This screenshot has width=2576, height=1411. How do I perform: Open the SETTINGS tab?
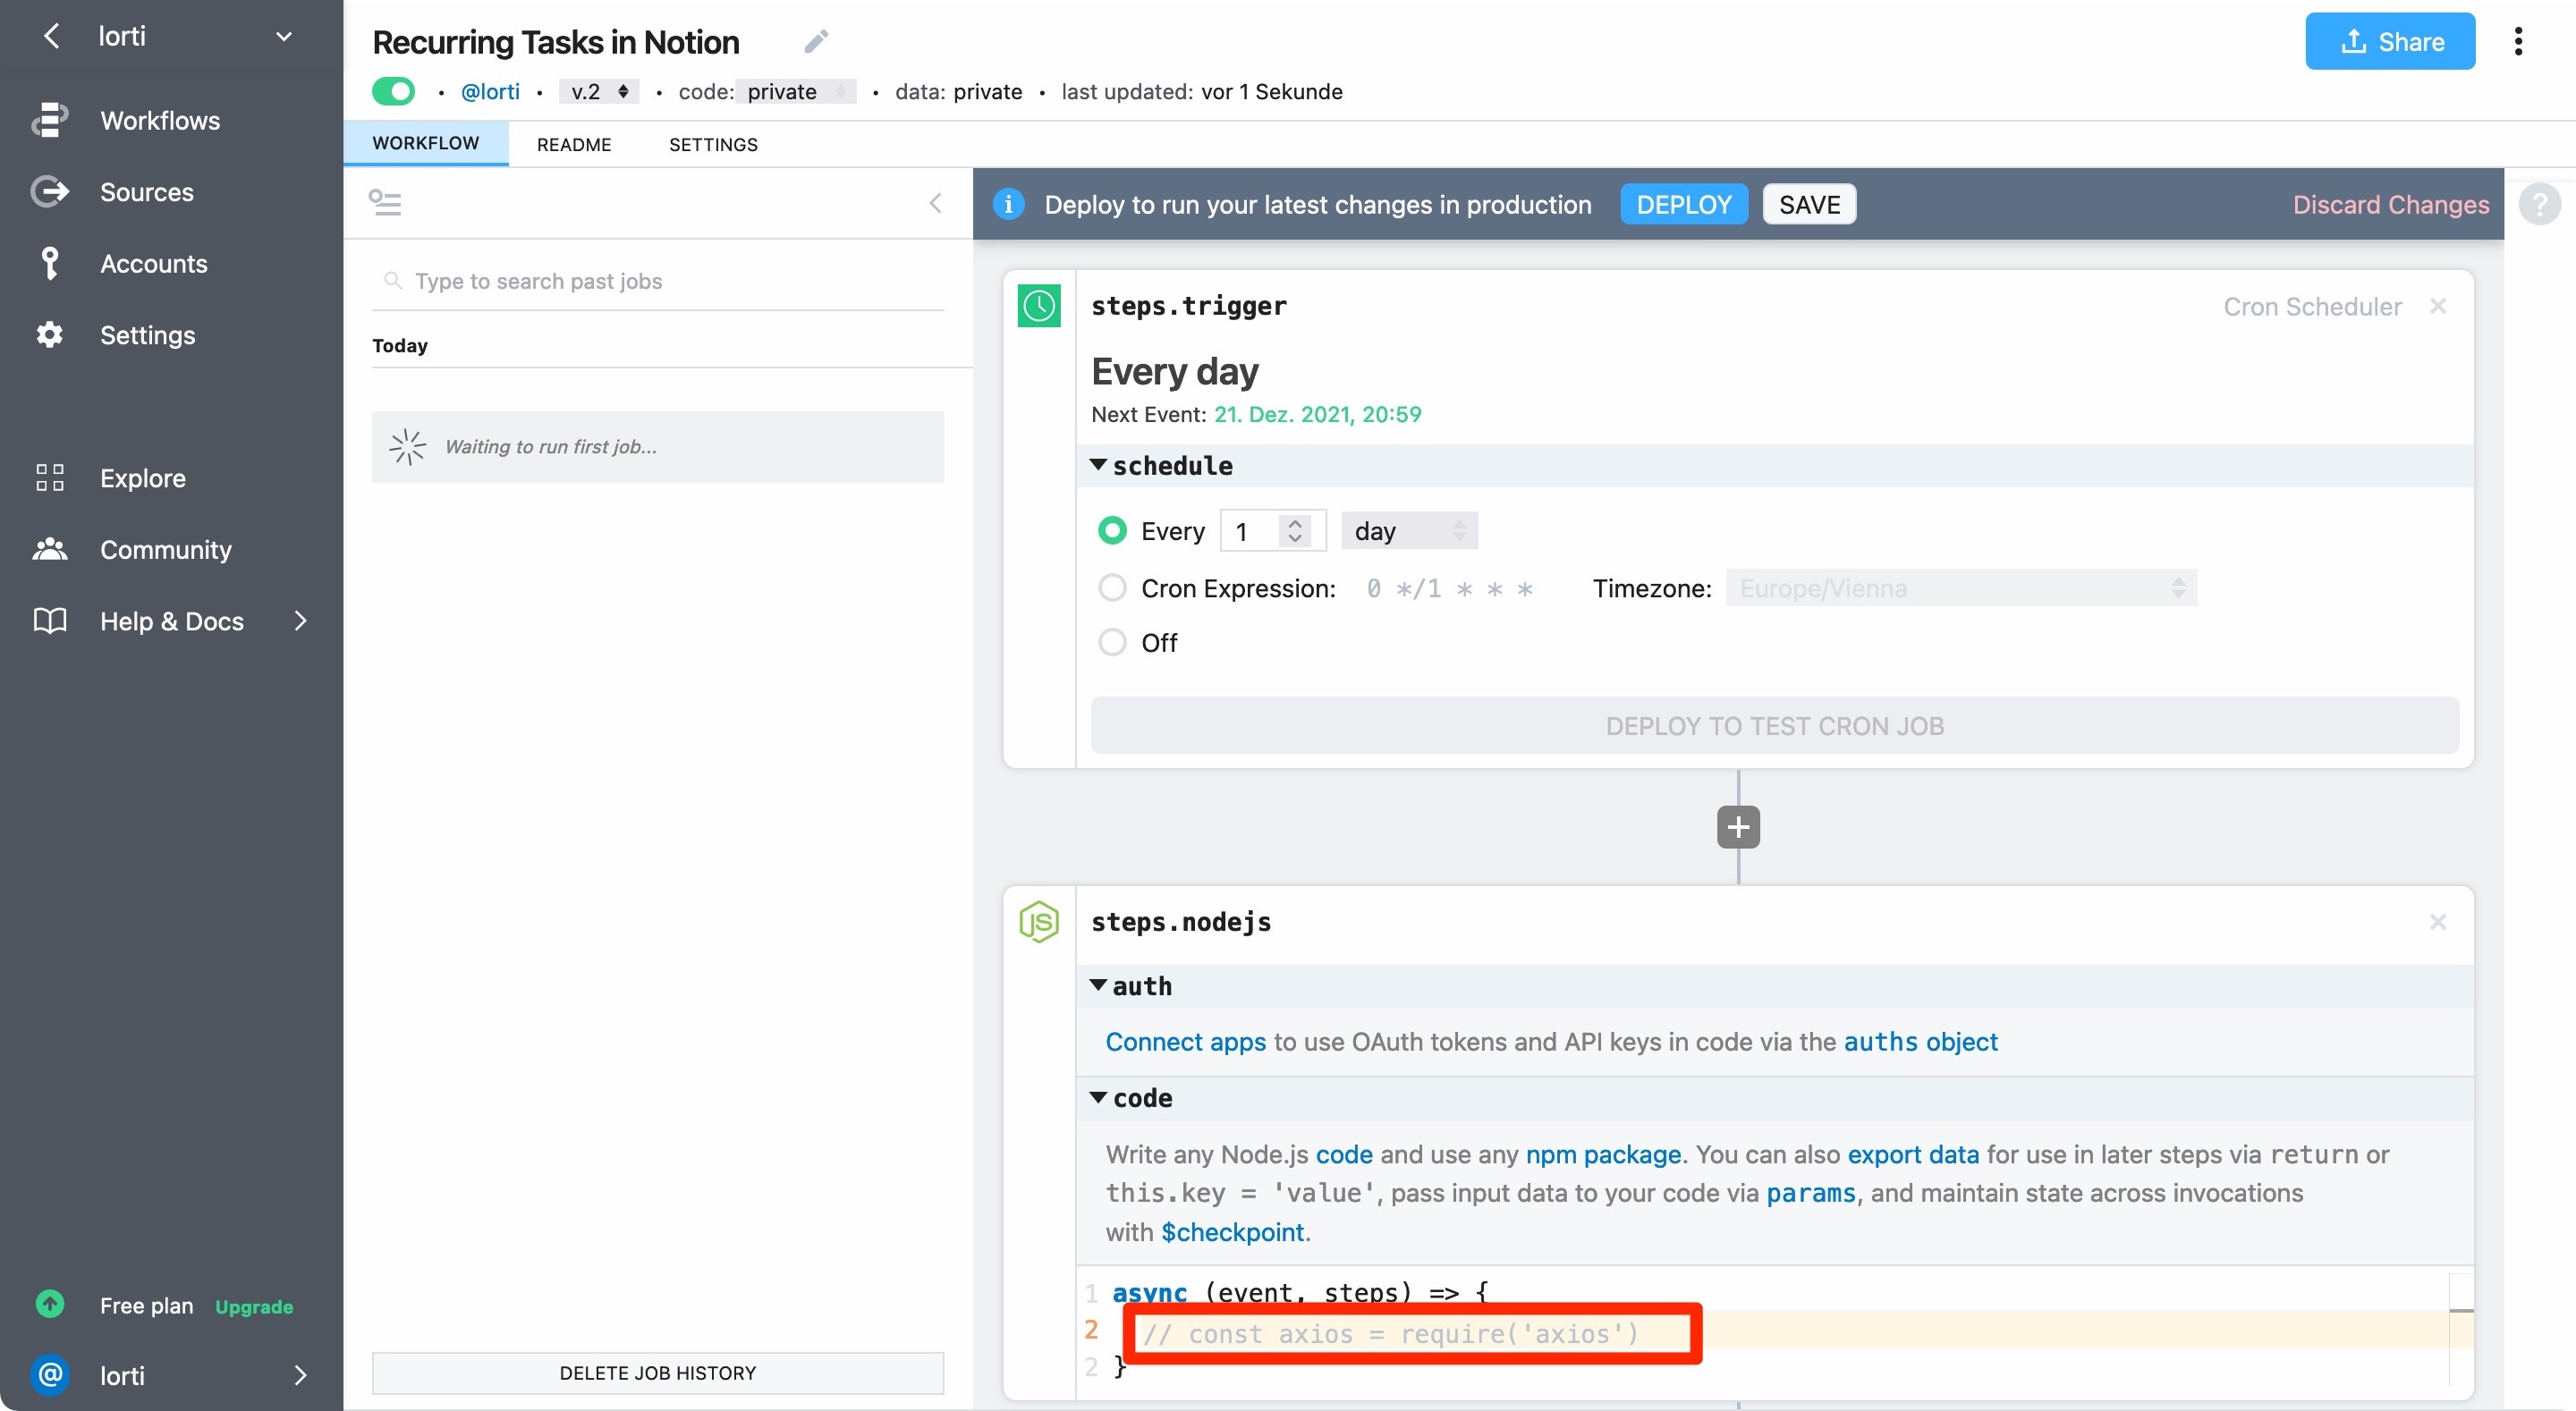point(712,144)
